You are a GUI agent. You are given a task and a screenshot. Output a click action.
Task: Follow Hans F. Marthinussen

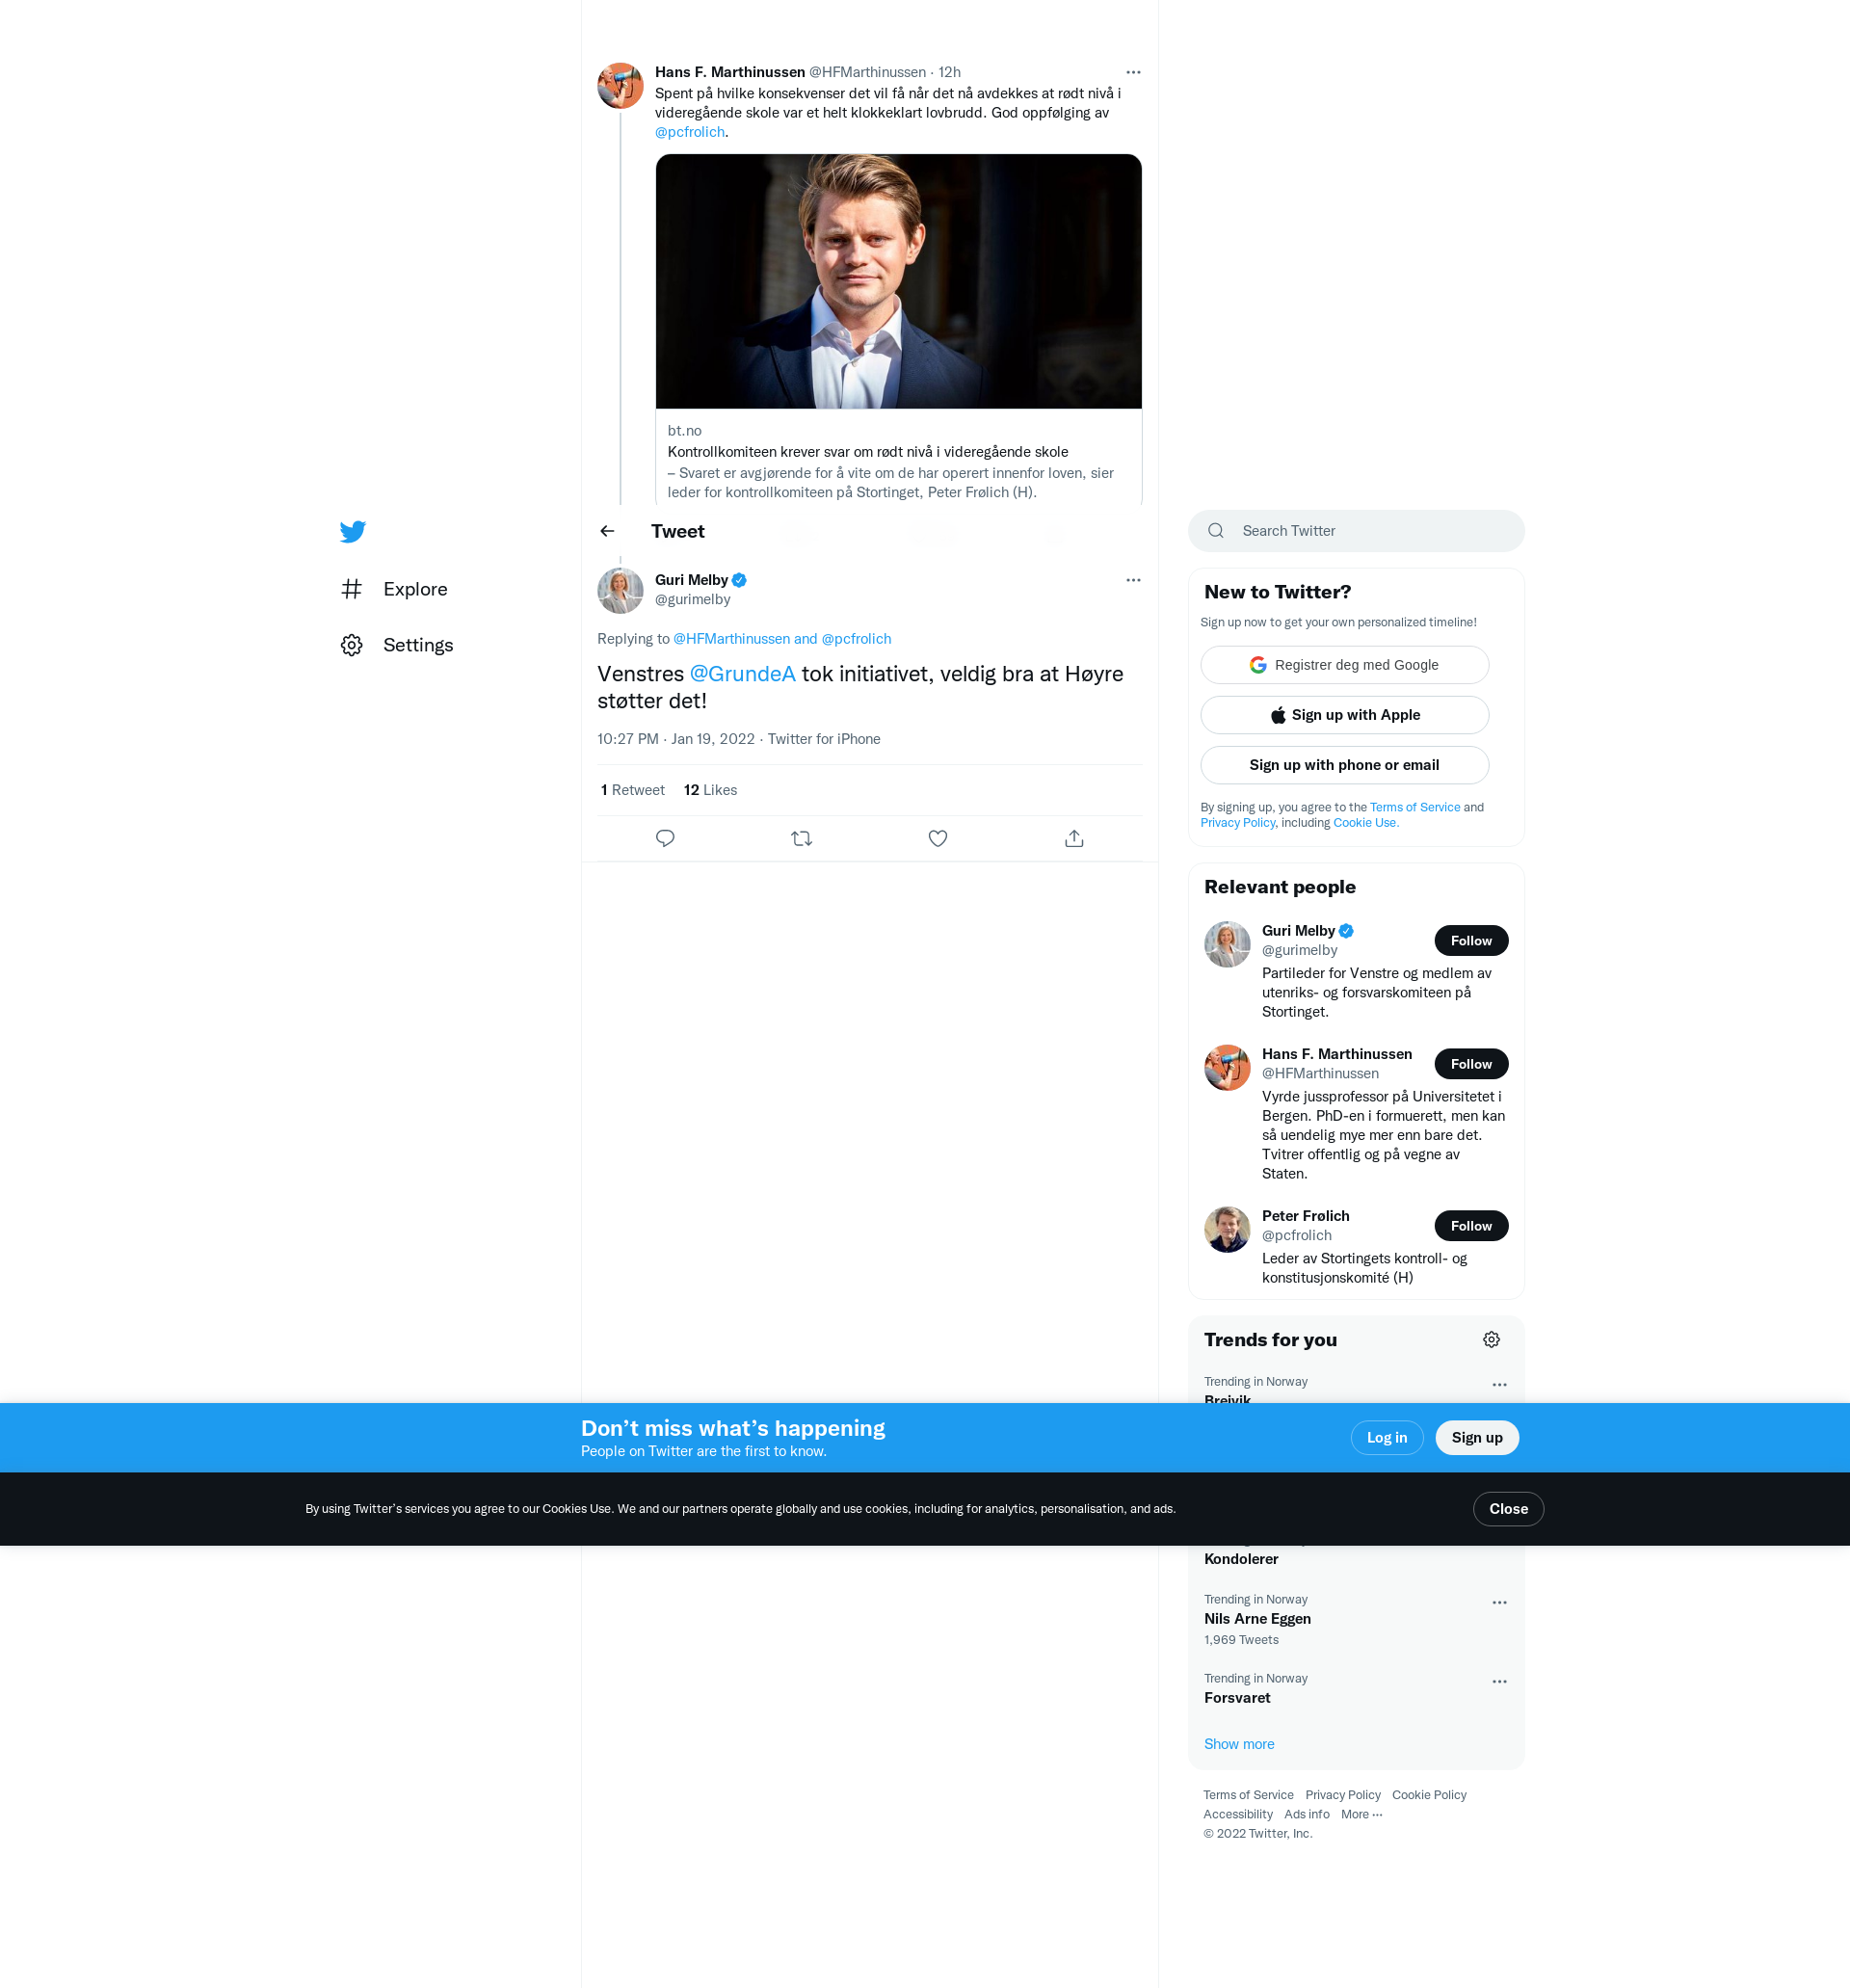tap(1471, 1064)
